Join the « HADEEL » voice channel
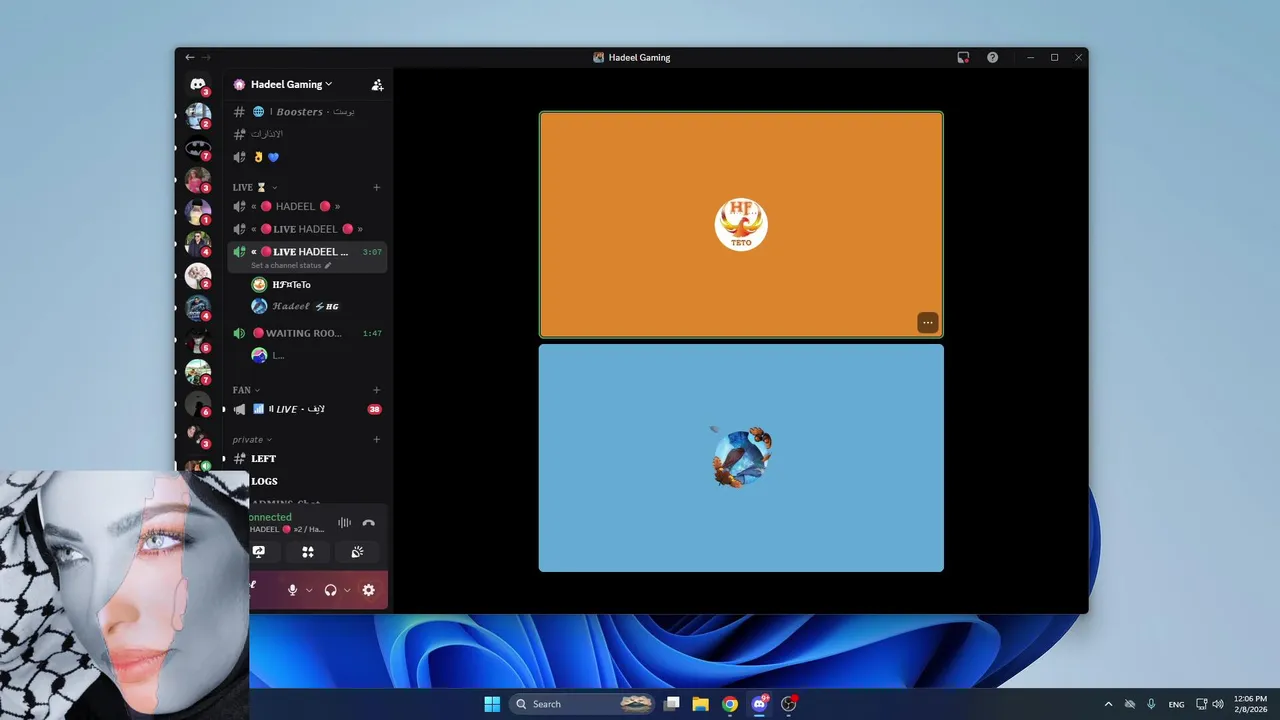The width and height of the screenshot is (1280, 720). [x=307, y=206]
